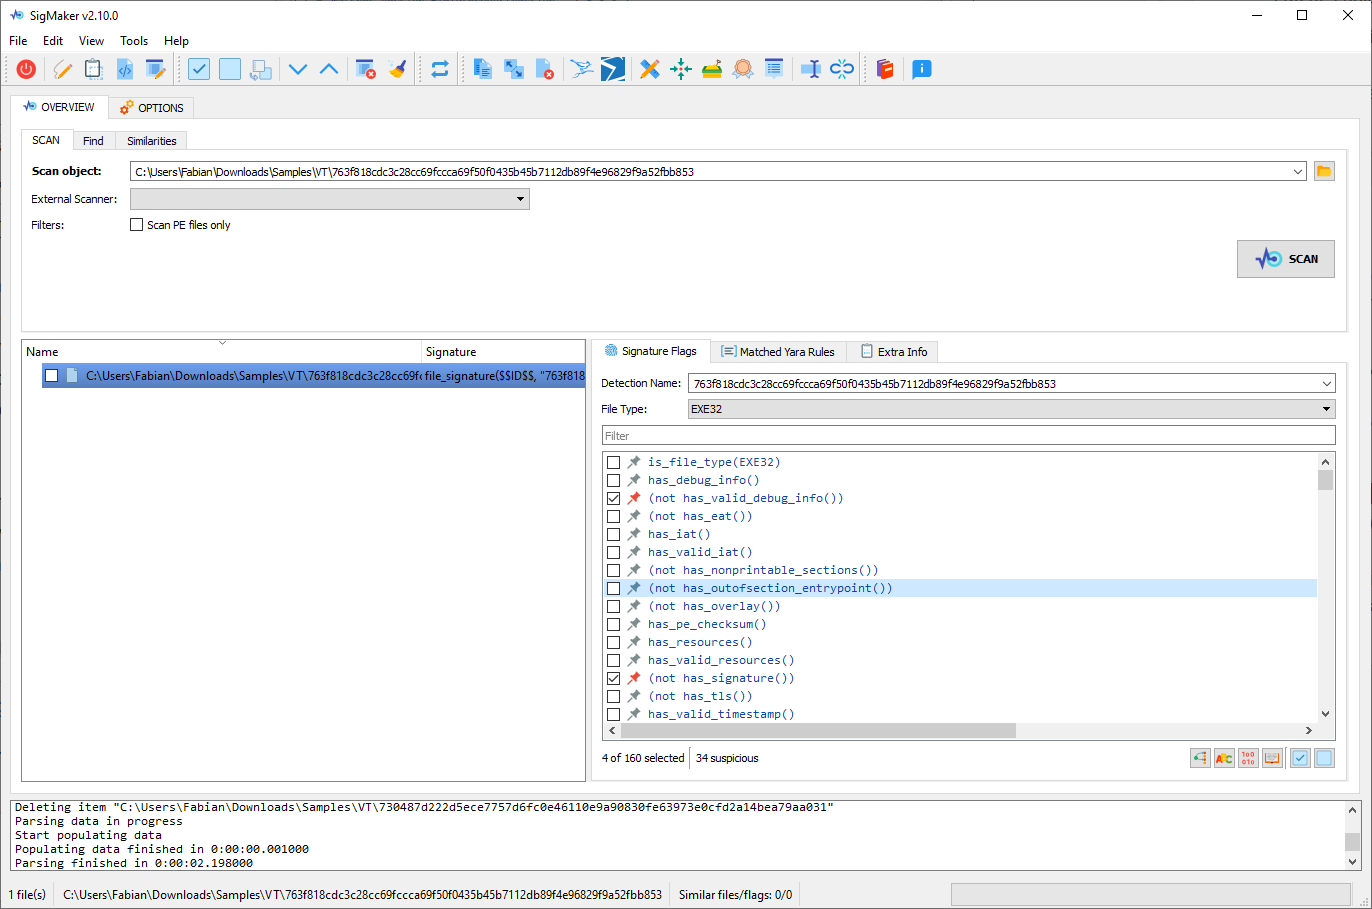Click the red book icon in toolbar
The height and width of the screenshot is (909, 1372).
(x=885, y=69)
